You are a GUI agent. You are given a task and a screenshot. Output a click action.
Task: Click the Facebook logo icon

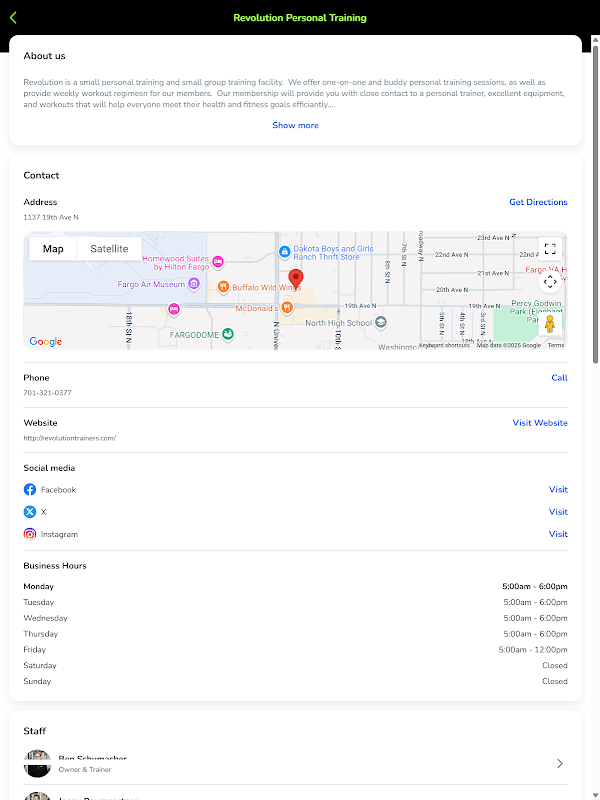pos(30,490)
